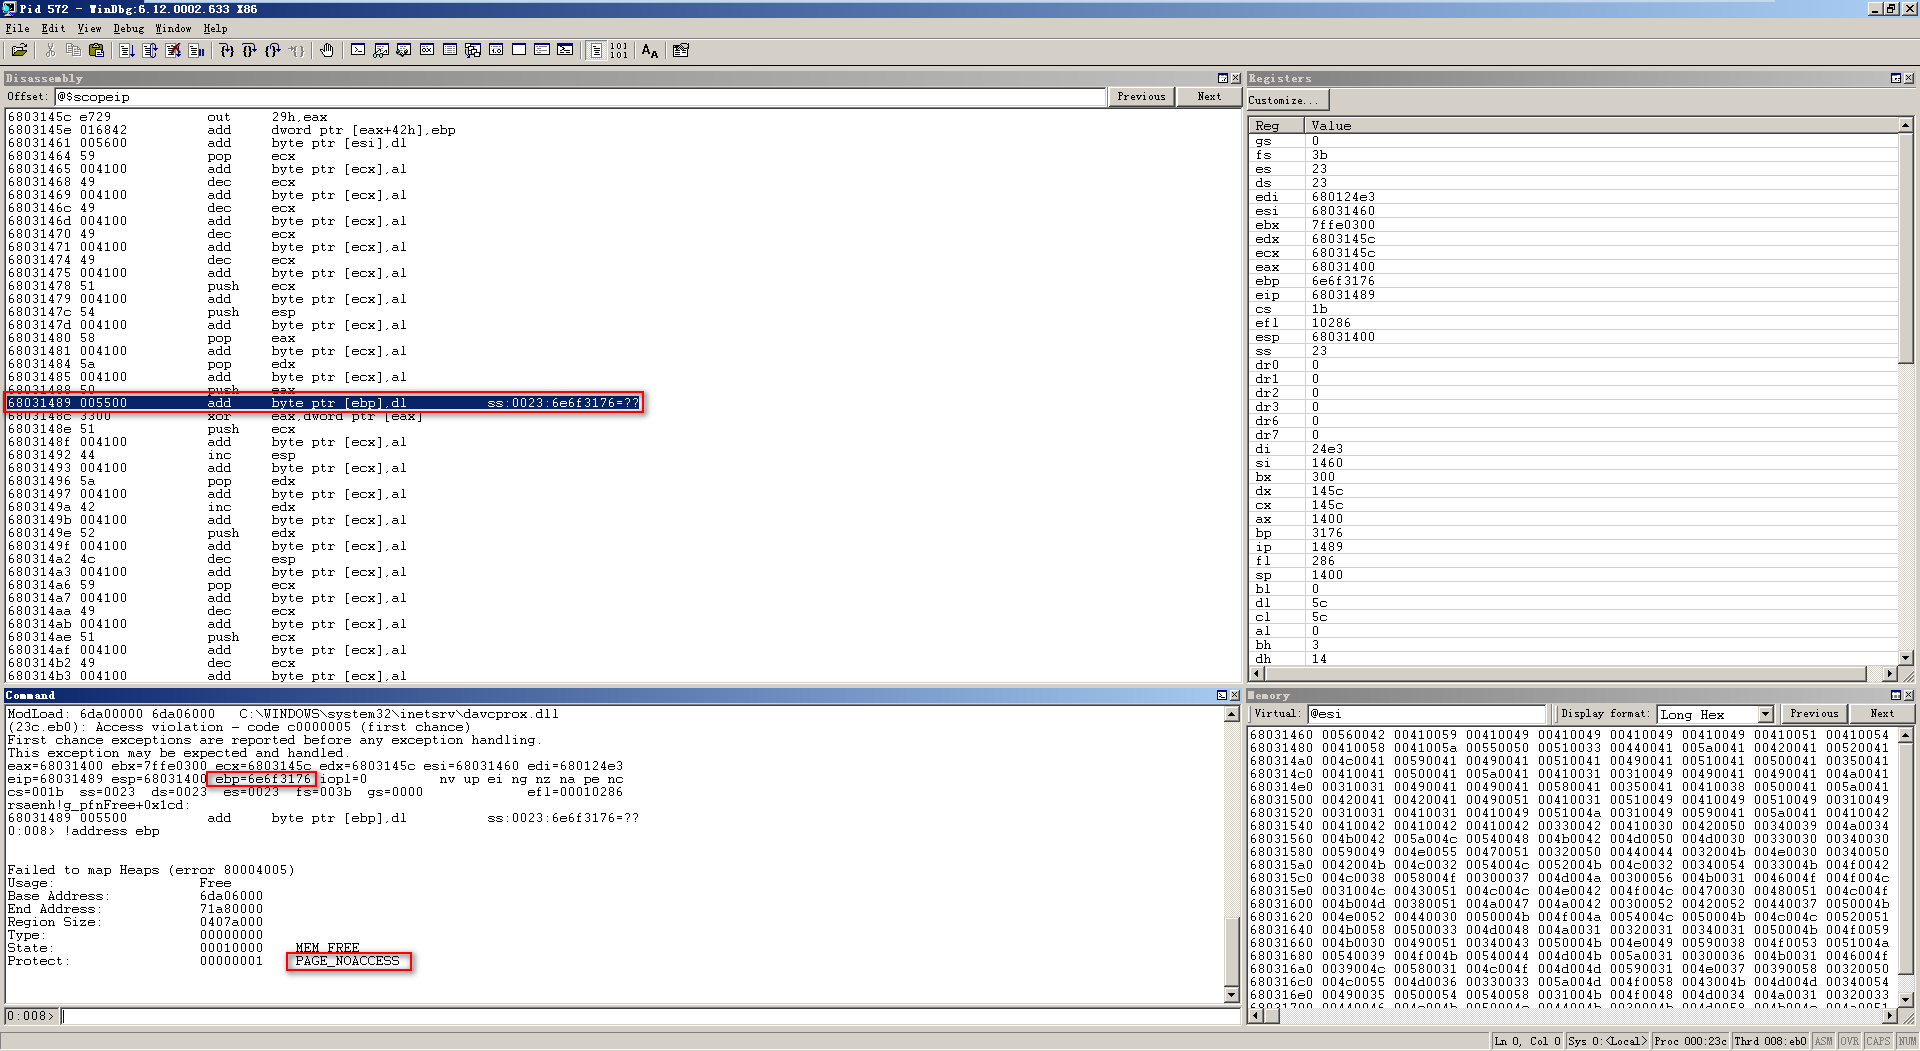
Task: Click the Step Out icon
Action: [x=273, y=50]
